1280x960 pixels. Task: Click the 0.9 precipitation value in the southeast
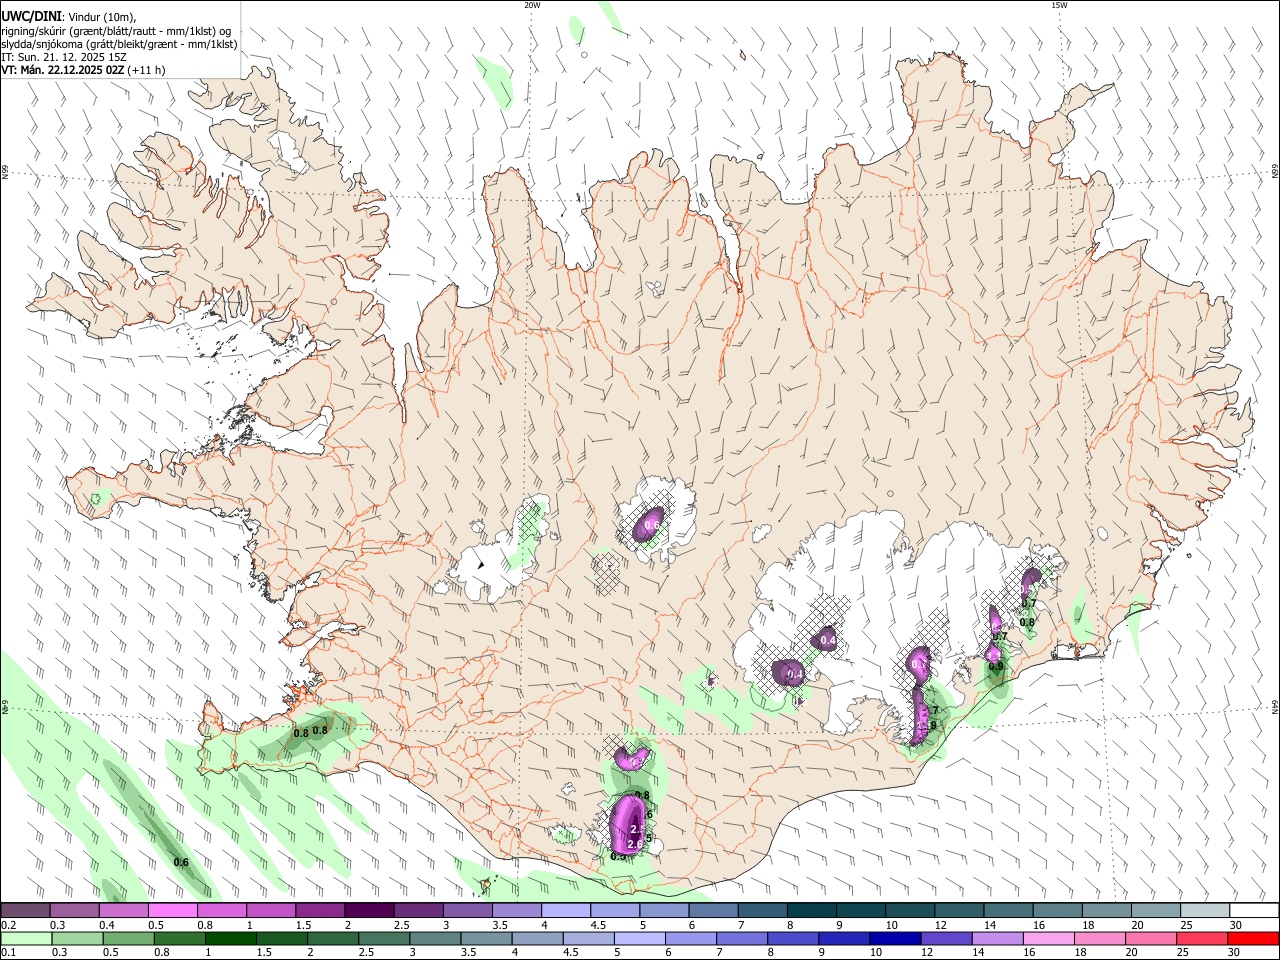click(x=995, y=666)
